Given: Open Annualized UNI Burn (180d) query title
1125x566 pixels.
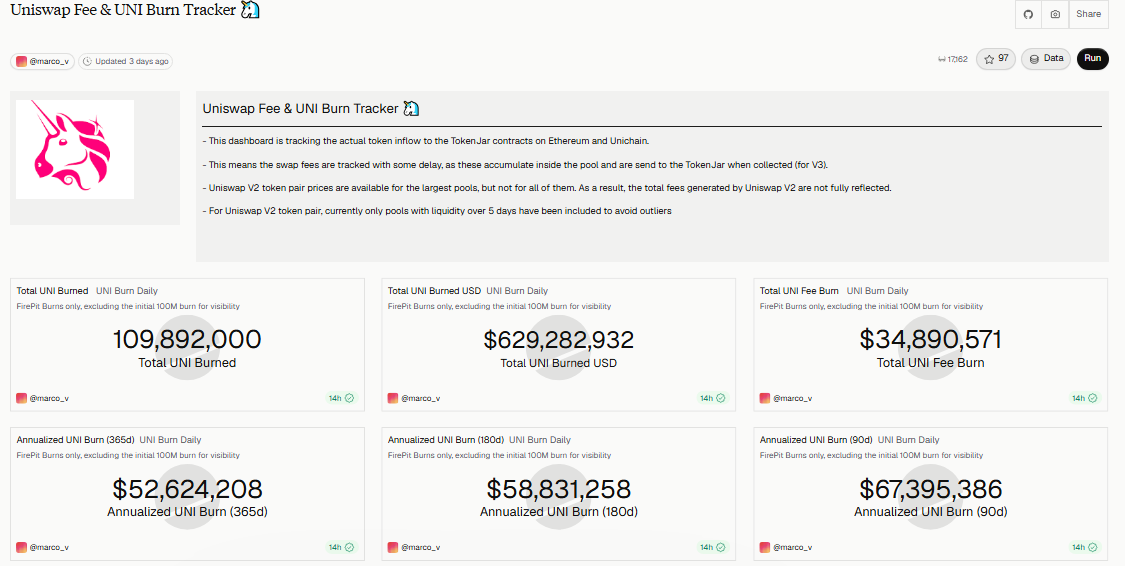Looking at the screenshot, I should (446, 440).
